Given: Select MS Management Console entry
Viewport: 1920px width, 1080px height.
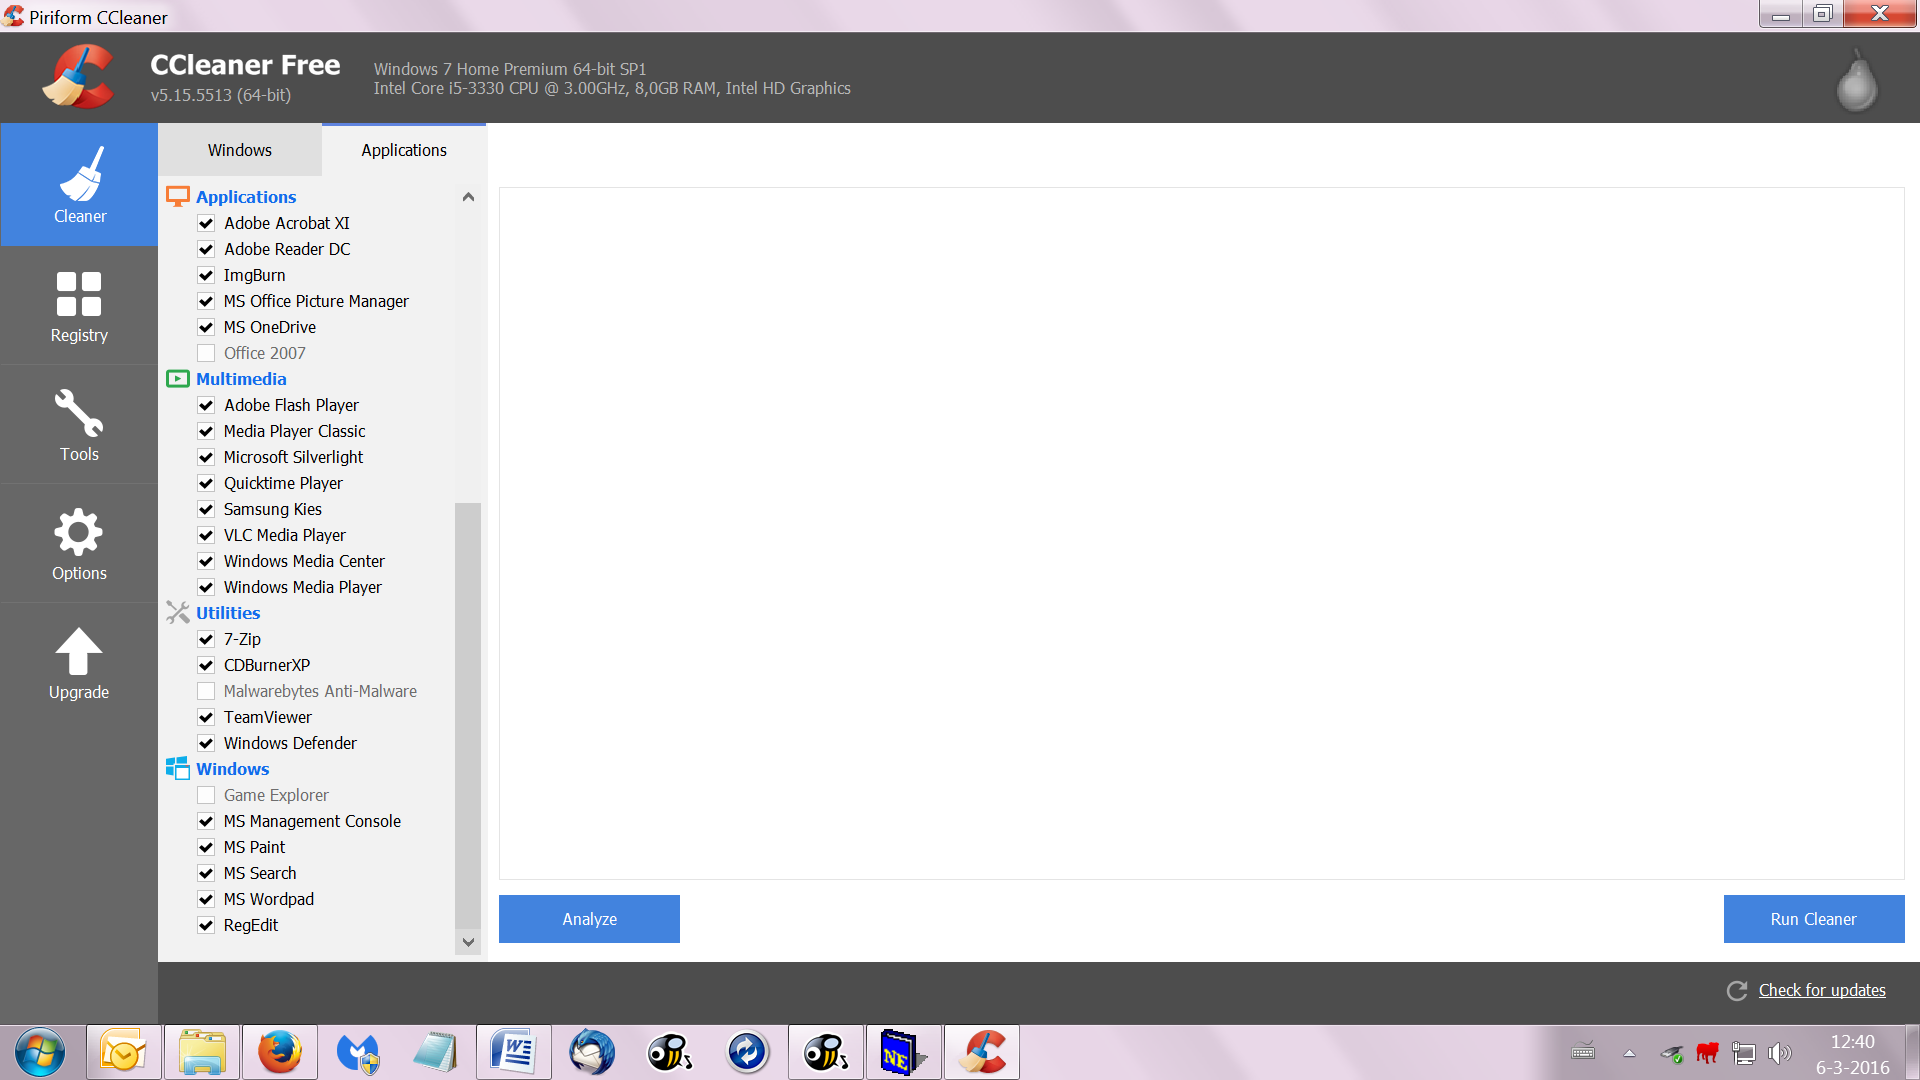Looking at the screenshot, I should coord(312,821).
